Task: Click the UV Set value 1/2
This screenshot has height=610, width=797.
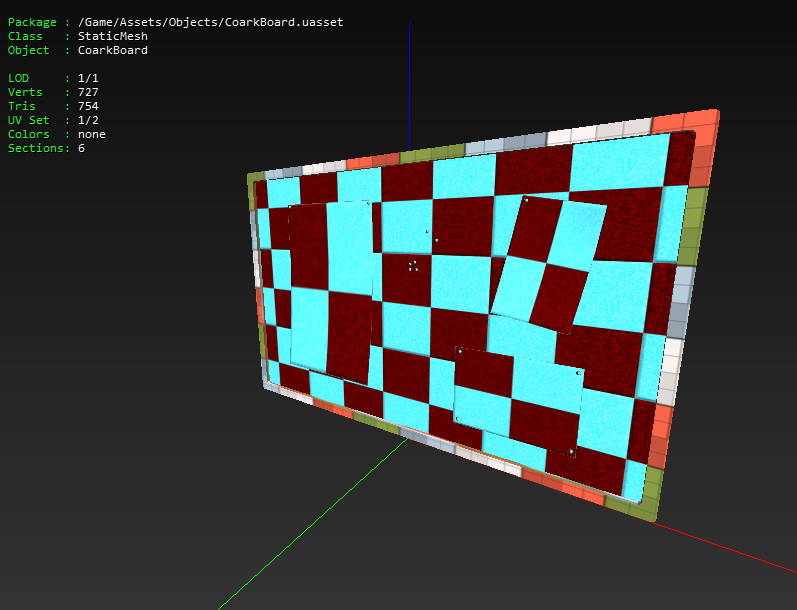Action: [x=88, y=120]
